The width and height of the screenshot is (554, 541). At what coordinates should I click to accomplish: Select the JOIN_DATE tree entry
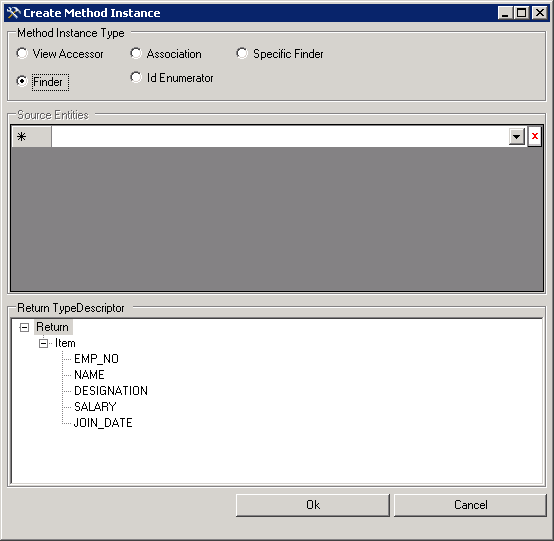pyautogui.click(x=103, y=423)
